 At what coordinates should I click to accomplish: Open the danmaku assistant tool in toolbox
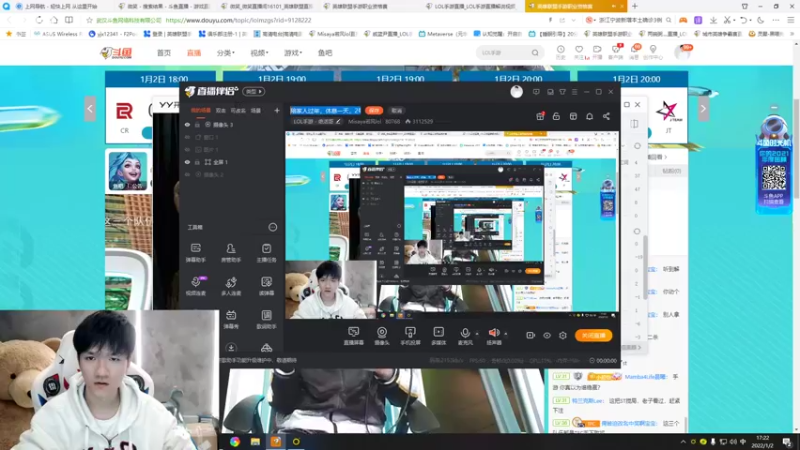[x=195, y=252]
